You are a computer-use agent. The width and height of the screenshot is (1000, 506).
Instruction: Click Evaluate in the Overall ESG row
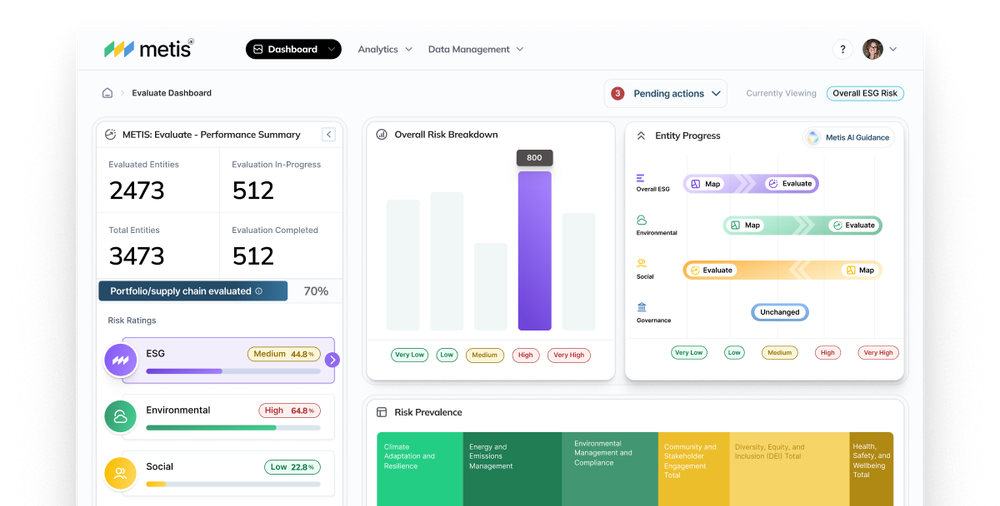pos(790,184)
